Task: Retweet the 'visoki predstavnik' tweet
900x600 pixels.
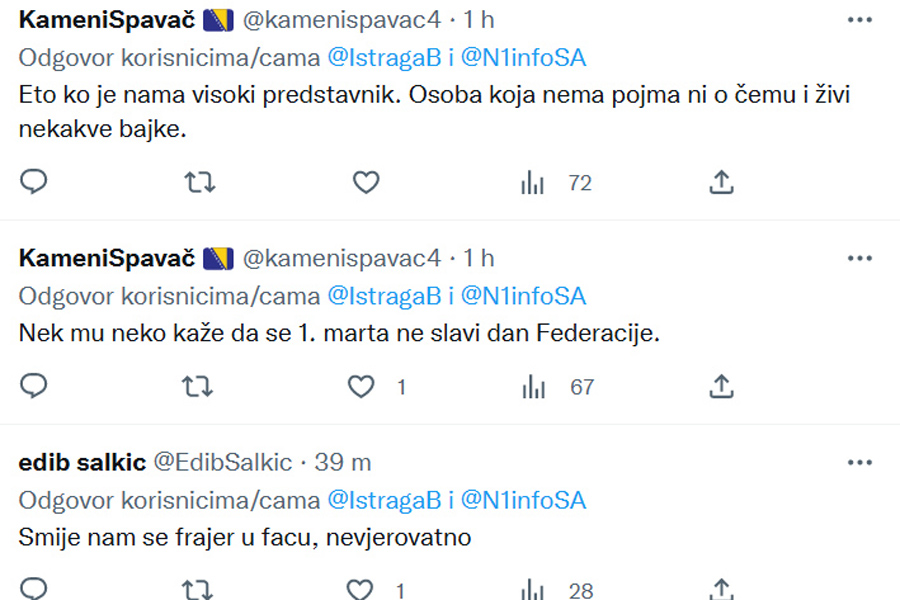Action: pos(199,183)
